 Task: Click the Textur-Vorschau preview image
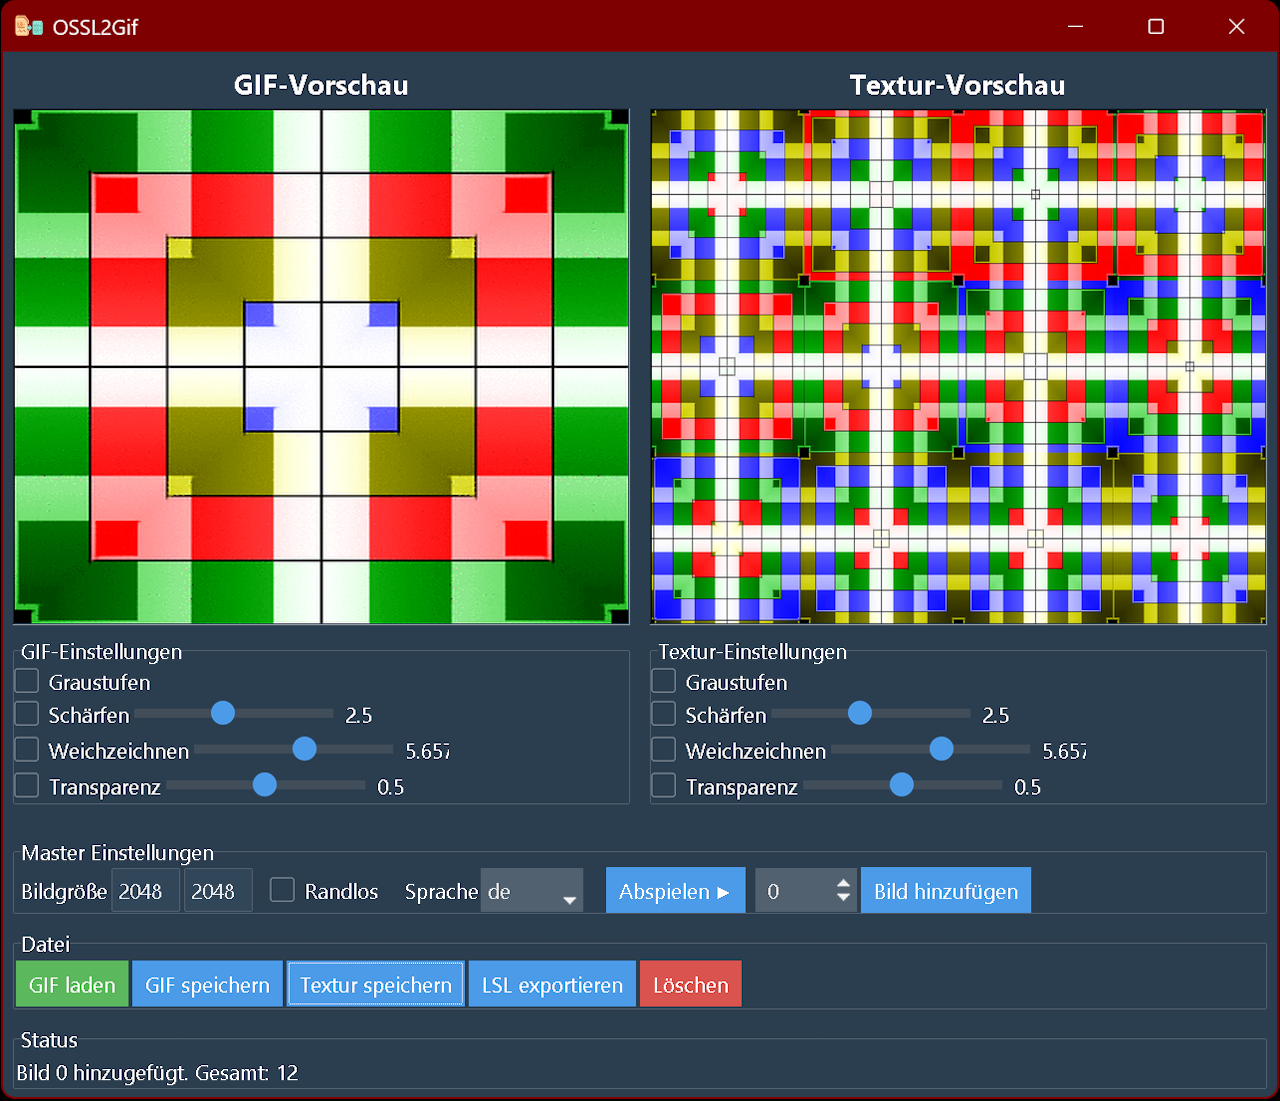click(x=958, y=367)
